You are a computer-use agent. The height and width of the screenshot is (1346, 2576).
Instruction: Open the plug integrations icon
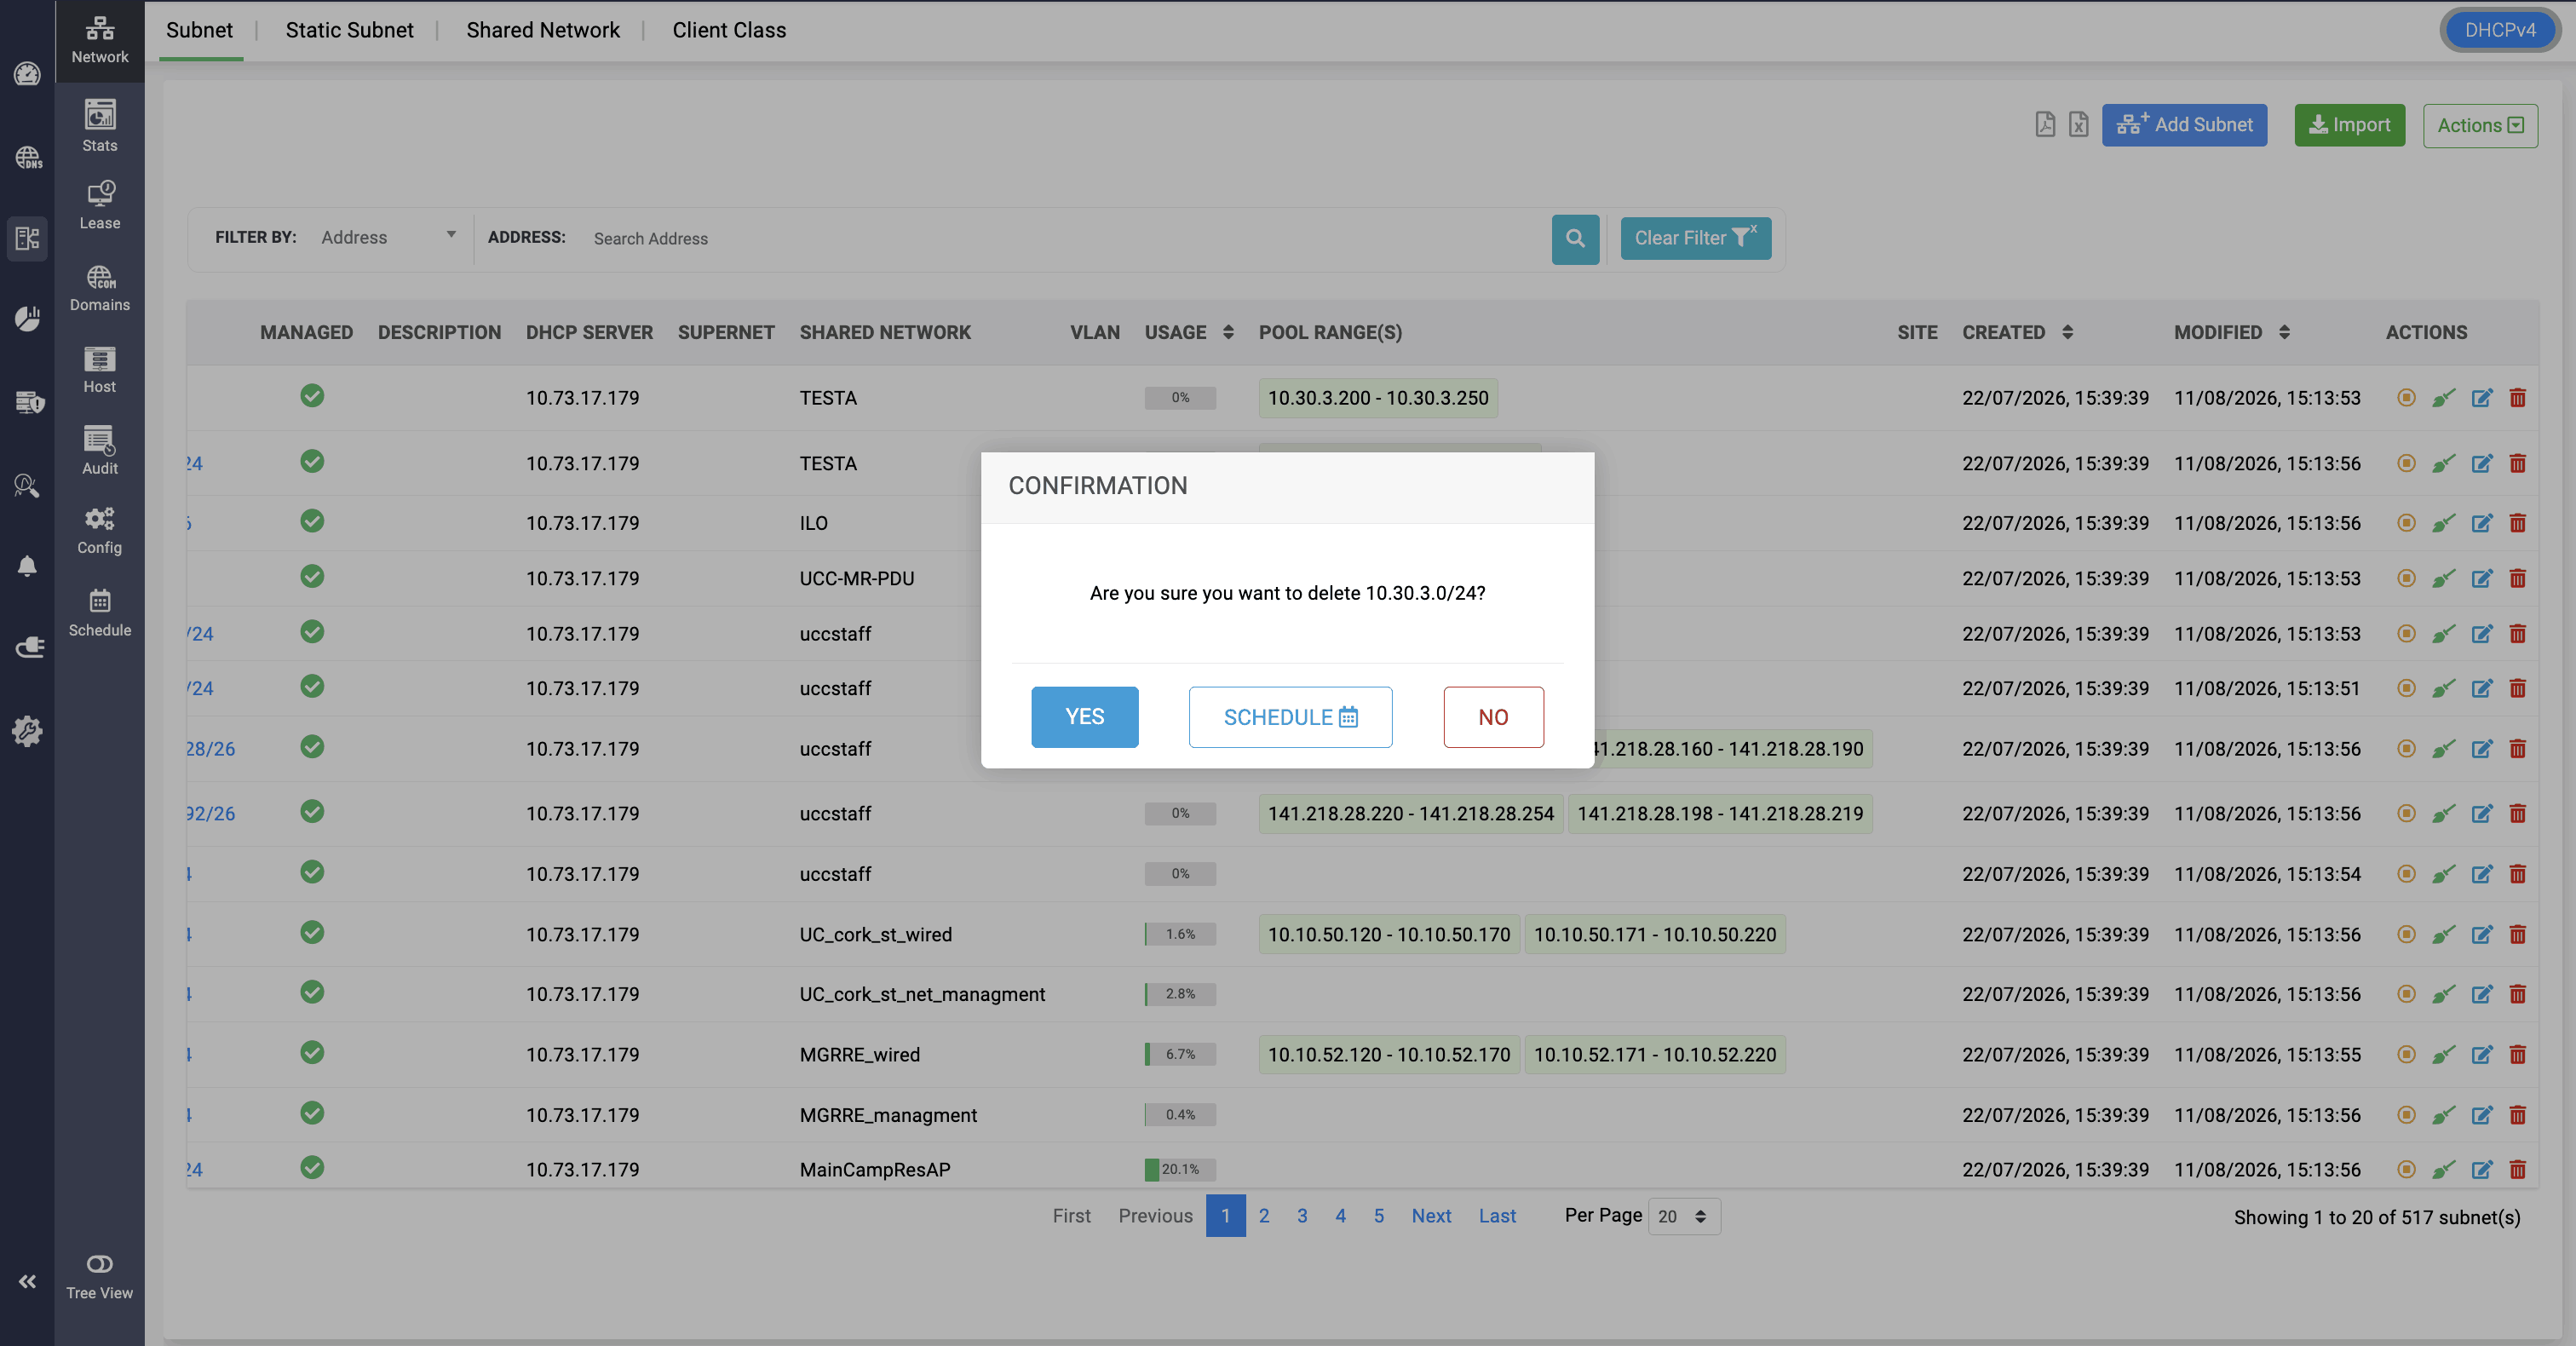[x=29, y=648]
